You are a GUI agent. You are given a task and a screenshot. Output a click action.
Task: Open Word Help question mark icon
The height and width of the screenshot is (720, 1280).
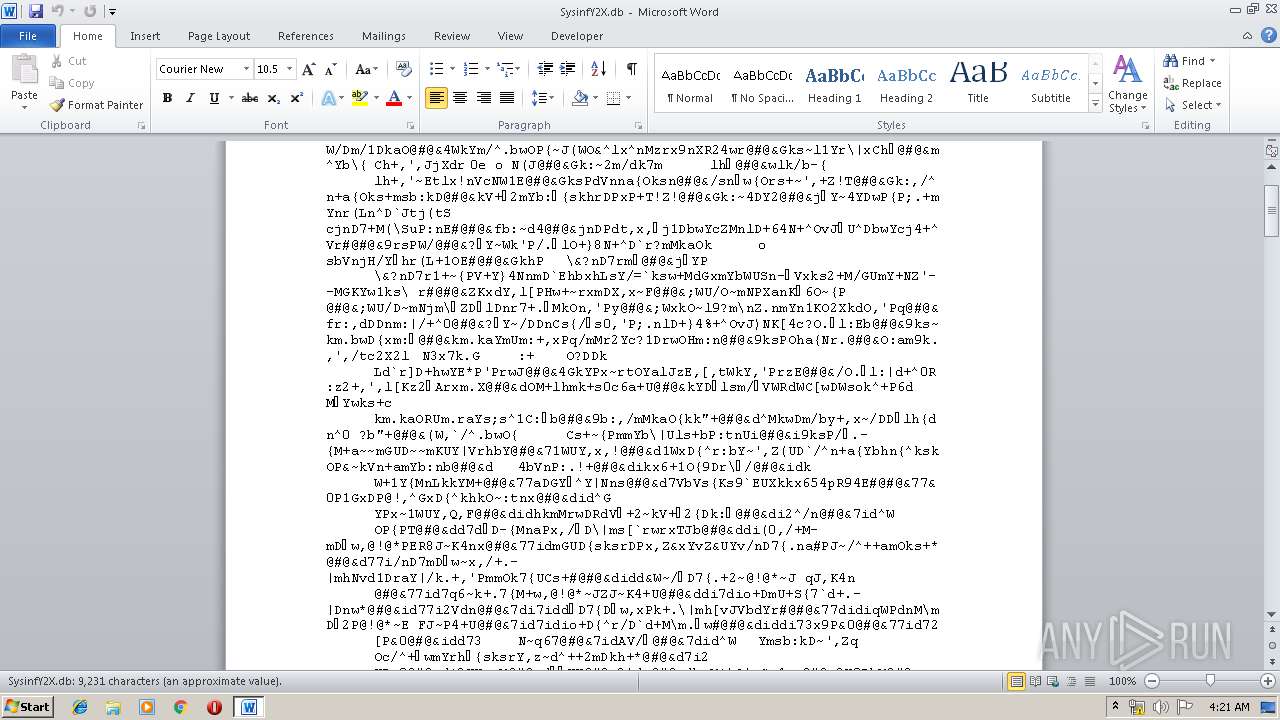(1267, 36)
